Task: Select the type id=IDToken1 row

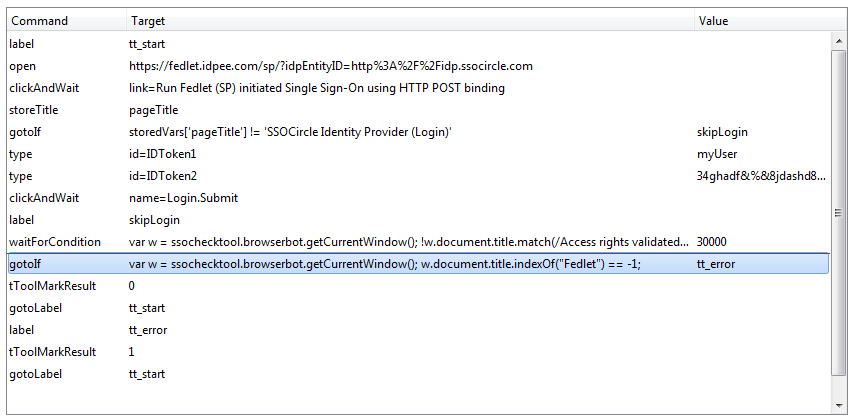Action: (419, 154)
